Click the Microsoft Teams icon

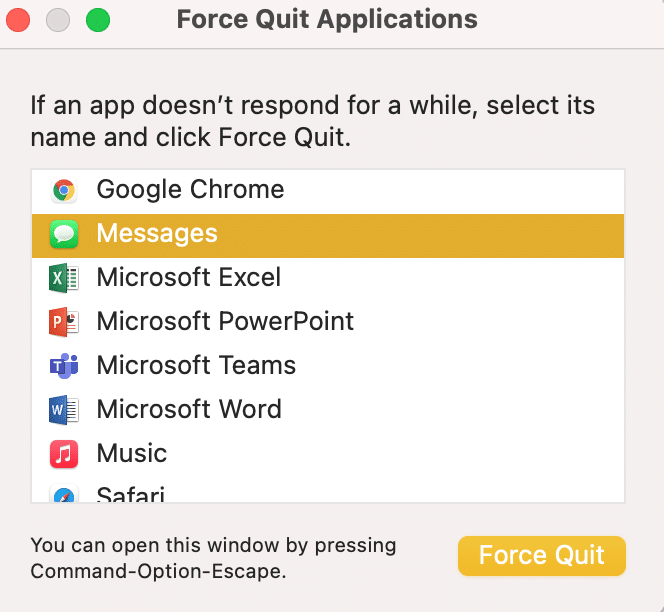64,366
